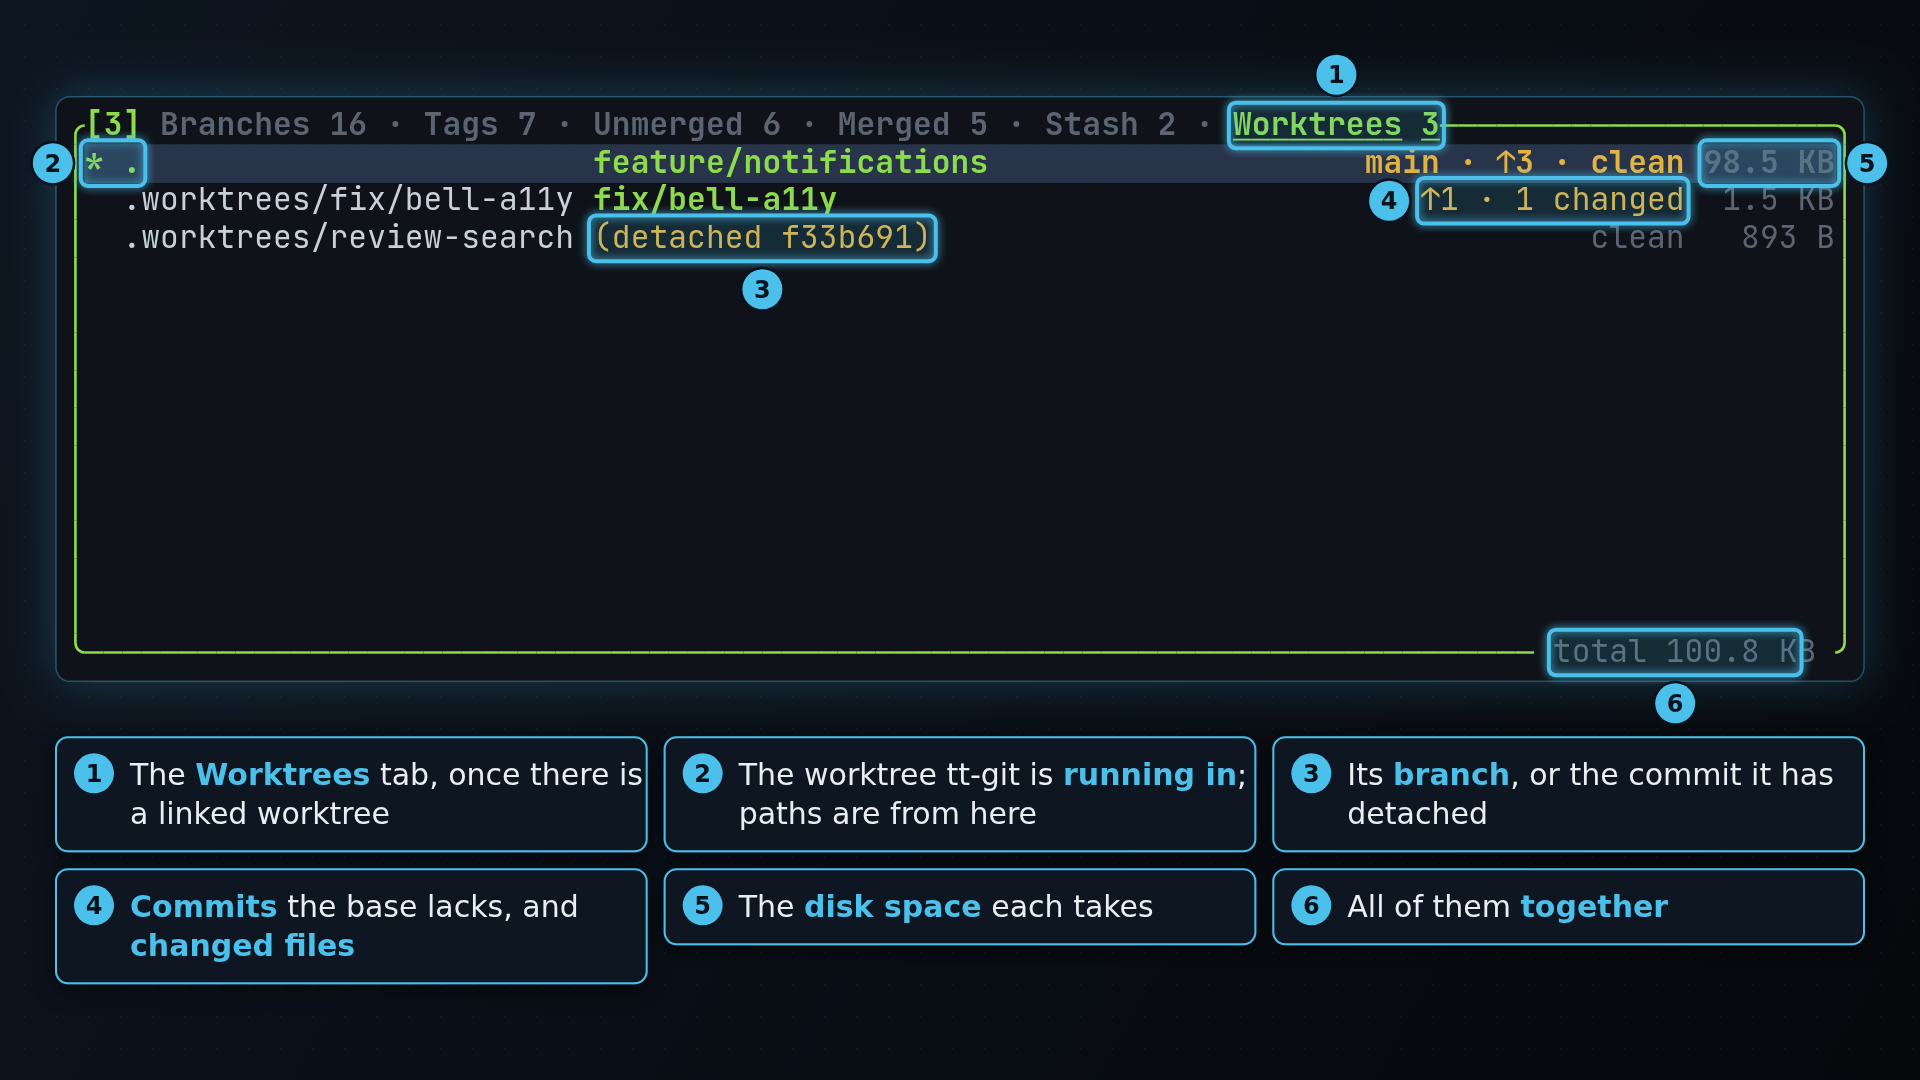1920x1080 pixels.
Task: Click the legend card about detached branch
Action: pos(1568,794)
